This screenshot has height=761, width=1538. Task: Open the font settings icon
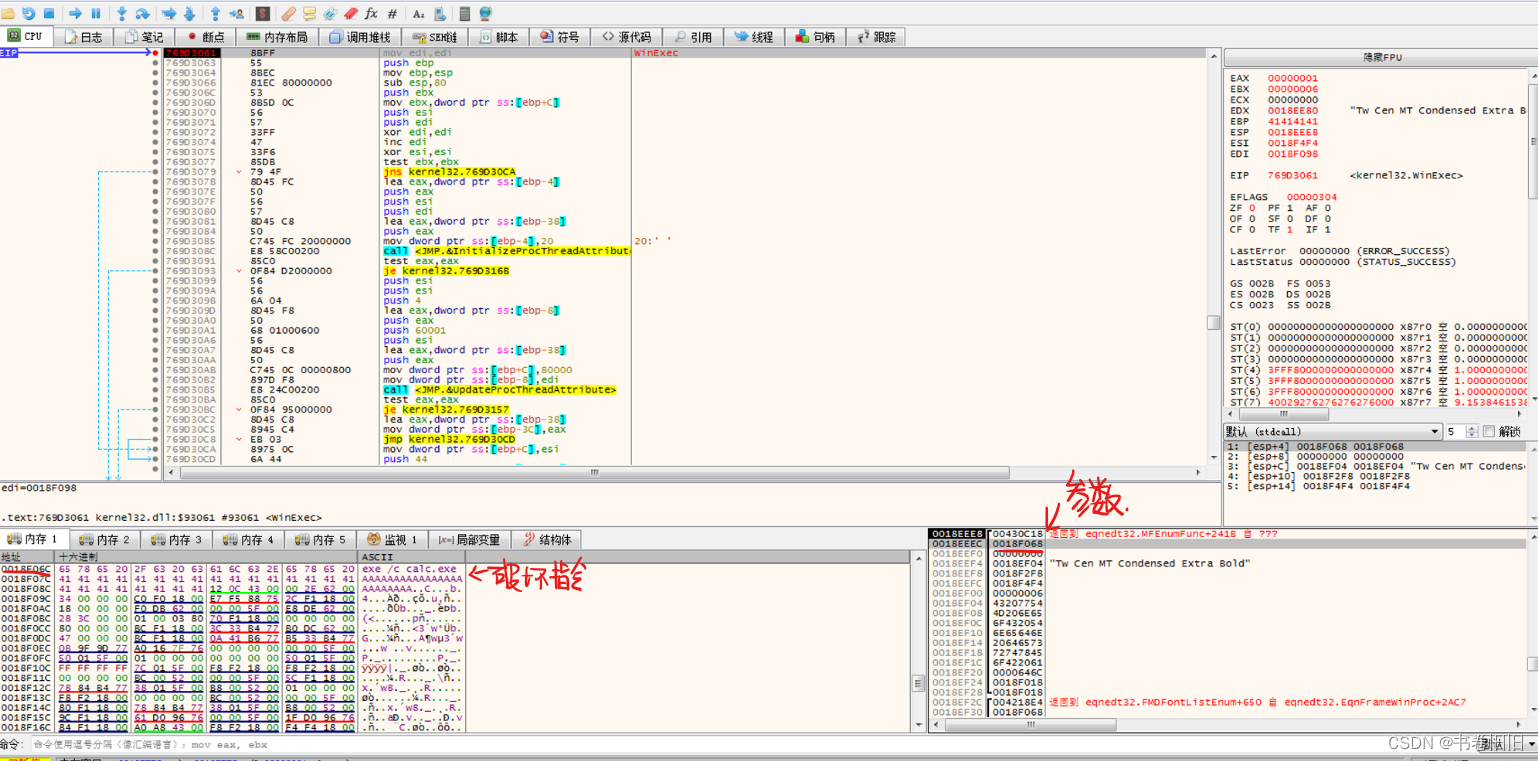[418, 14]
